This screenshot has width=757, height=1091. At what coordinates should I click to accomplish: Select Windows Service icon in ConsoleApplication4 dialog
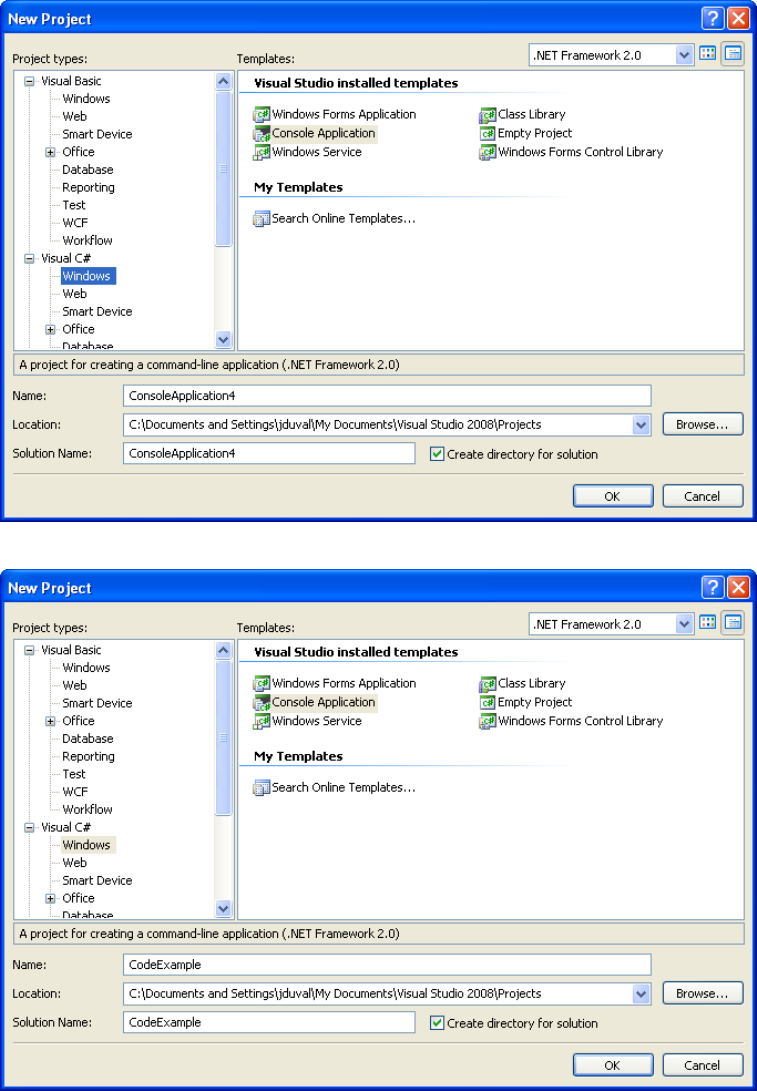click(x=262, y=152)
